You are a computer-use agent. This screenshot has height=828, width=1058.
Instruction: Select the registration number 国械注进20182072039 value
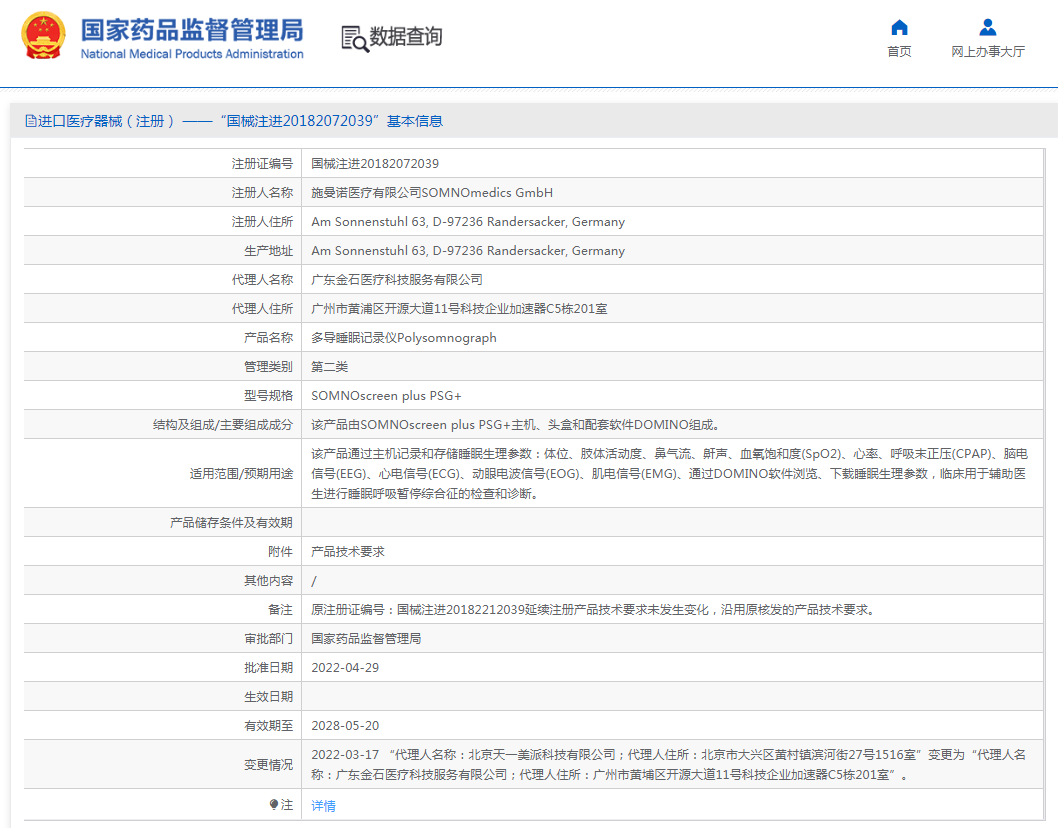375,164
